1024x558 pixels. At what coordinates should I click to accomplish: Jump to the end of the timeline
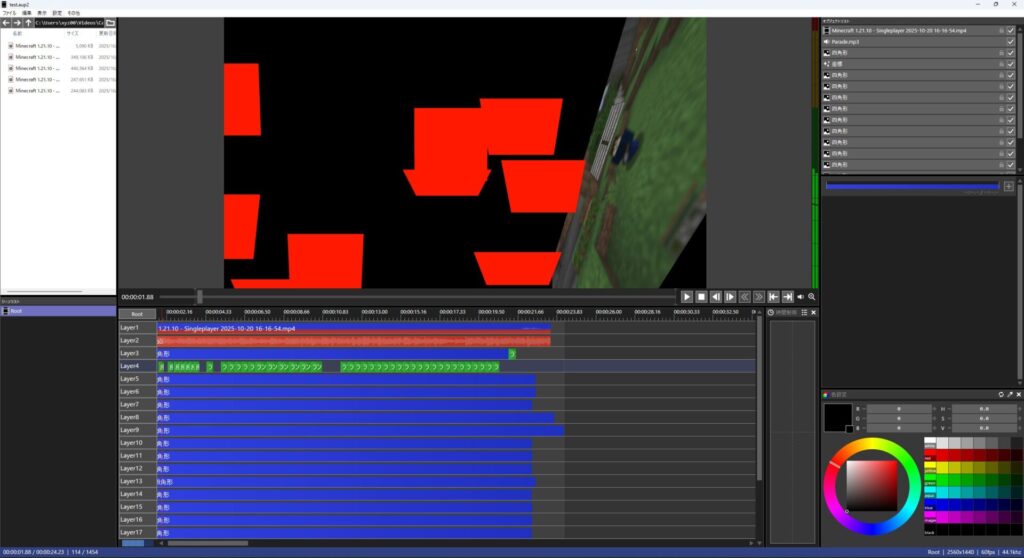click(x=787, y=297)
